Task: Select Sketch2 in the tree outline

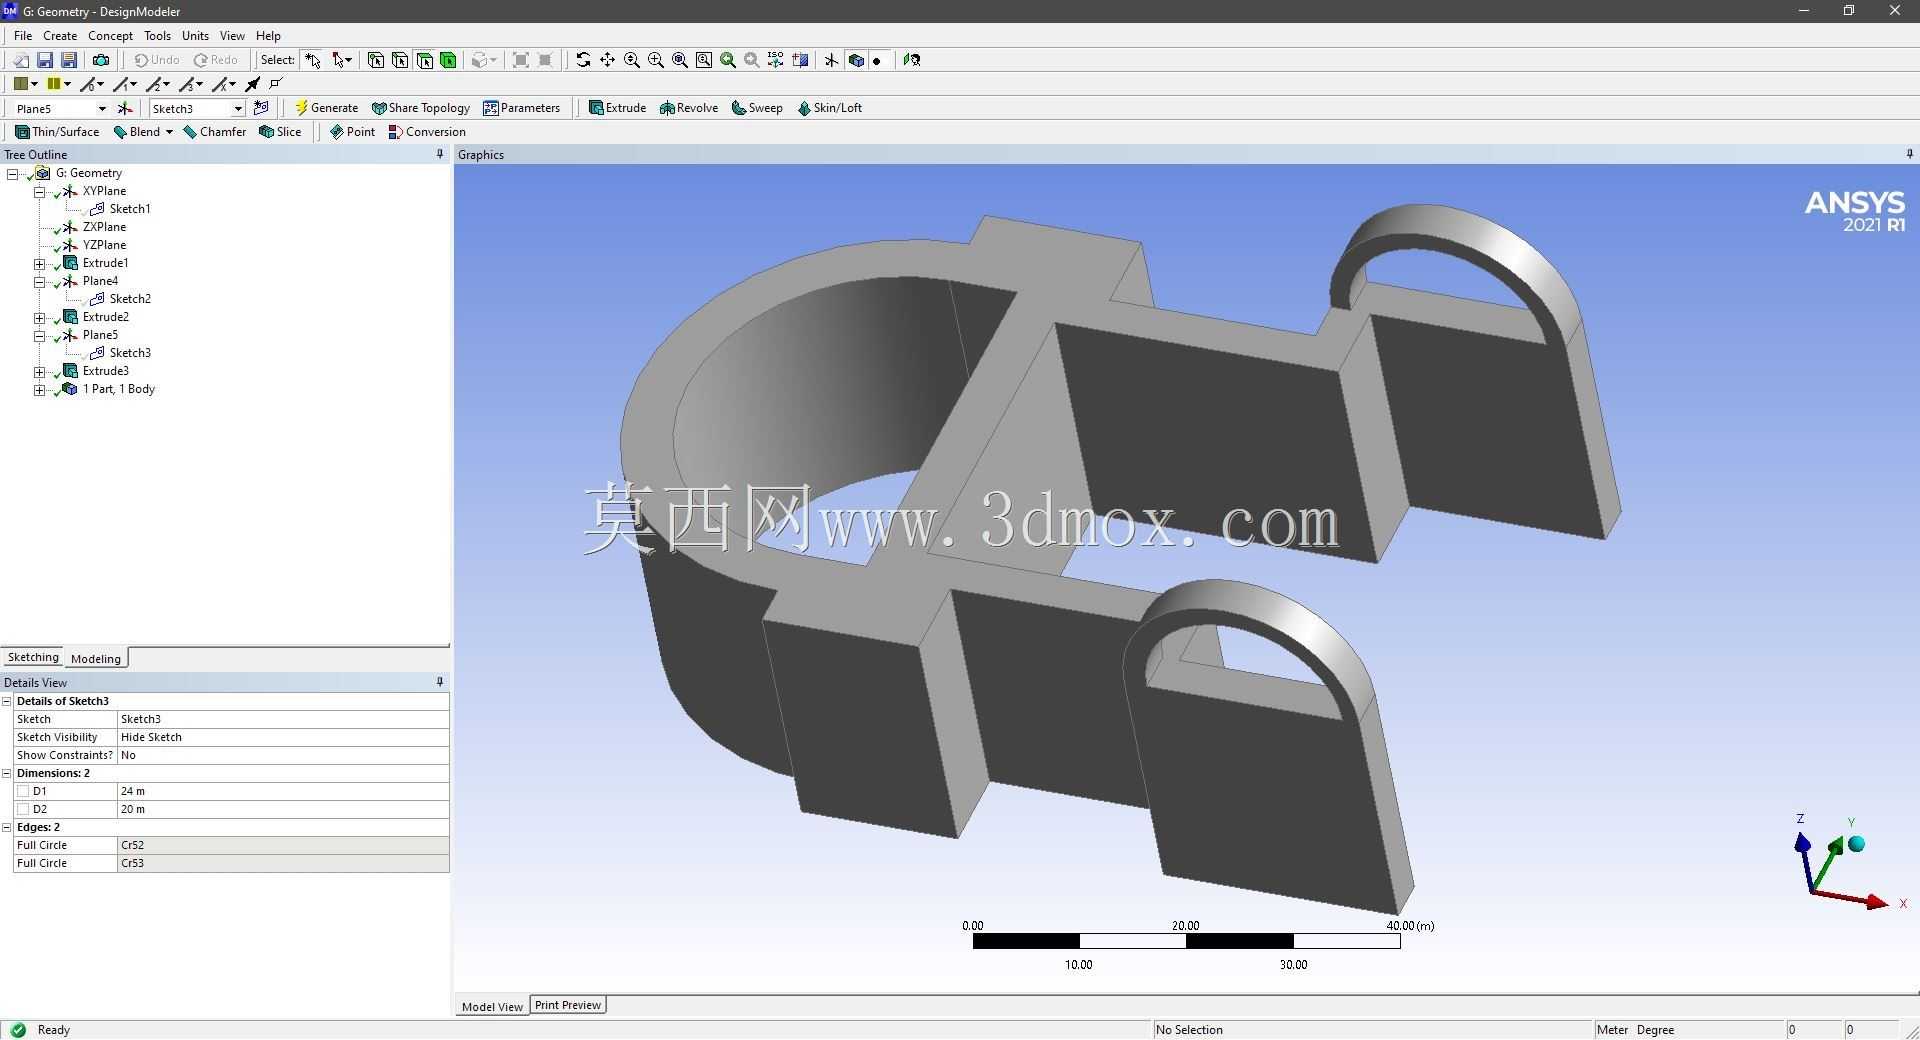Action: pyautogui.click(x=130, y=299)
